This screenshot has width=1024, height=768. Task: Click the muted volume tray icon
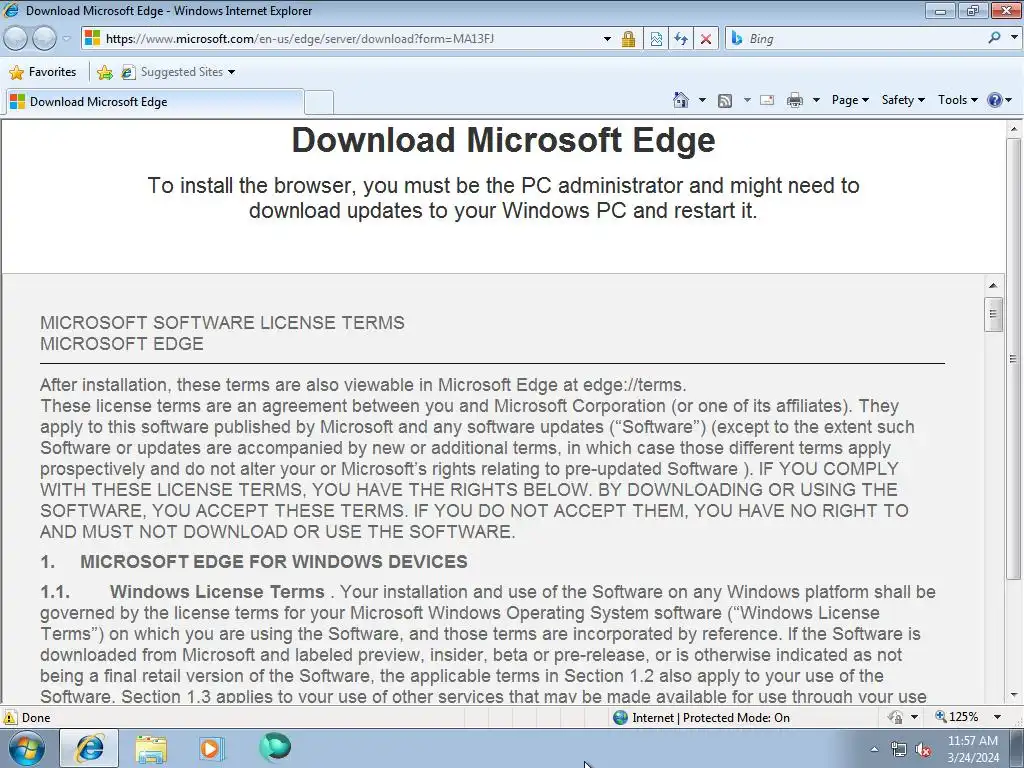[923, 750]
